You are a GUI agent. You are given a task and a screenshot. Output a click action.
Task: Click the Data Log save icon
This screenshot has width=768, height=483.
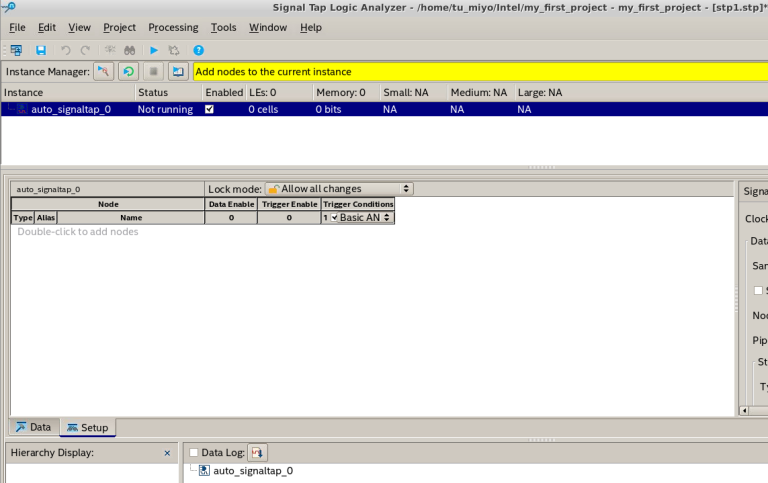coord(257,453)
